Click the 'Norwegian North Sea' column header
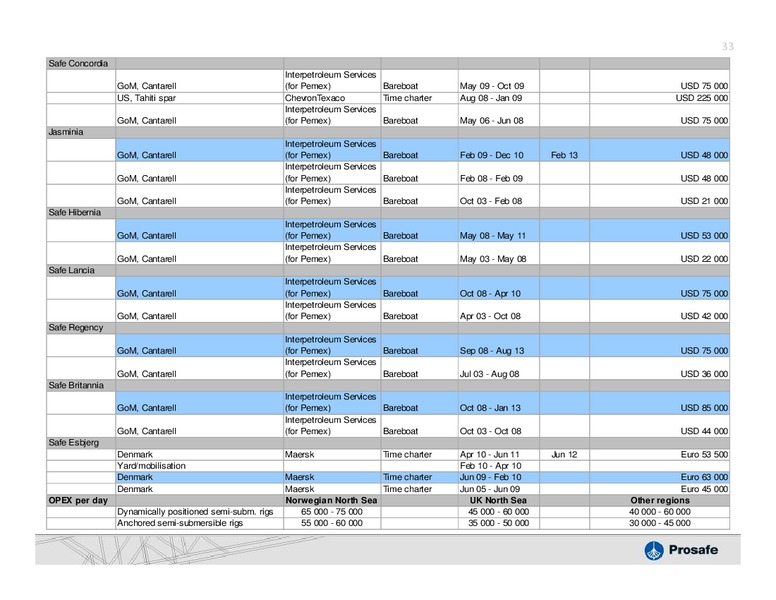The image size is (776, 600). [x=331, y=500]
